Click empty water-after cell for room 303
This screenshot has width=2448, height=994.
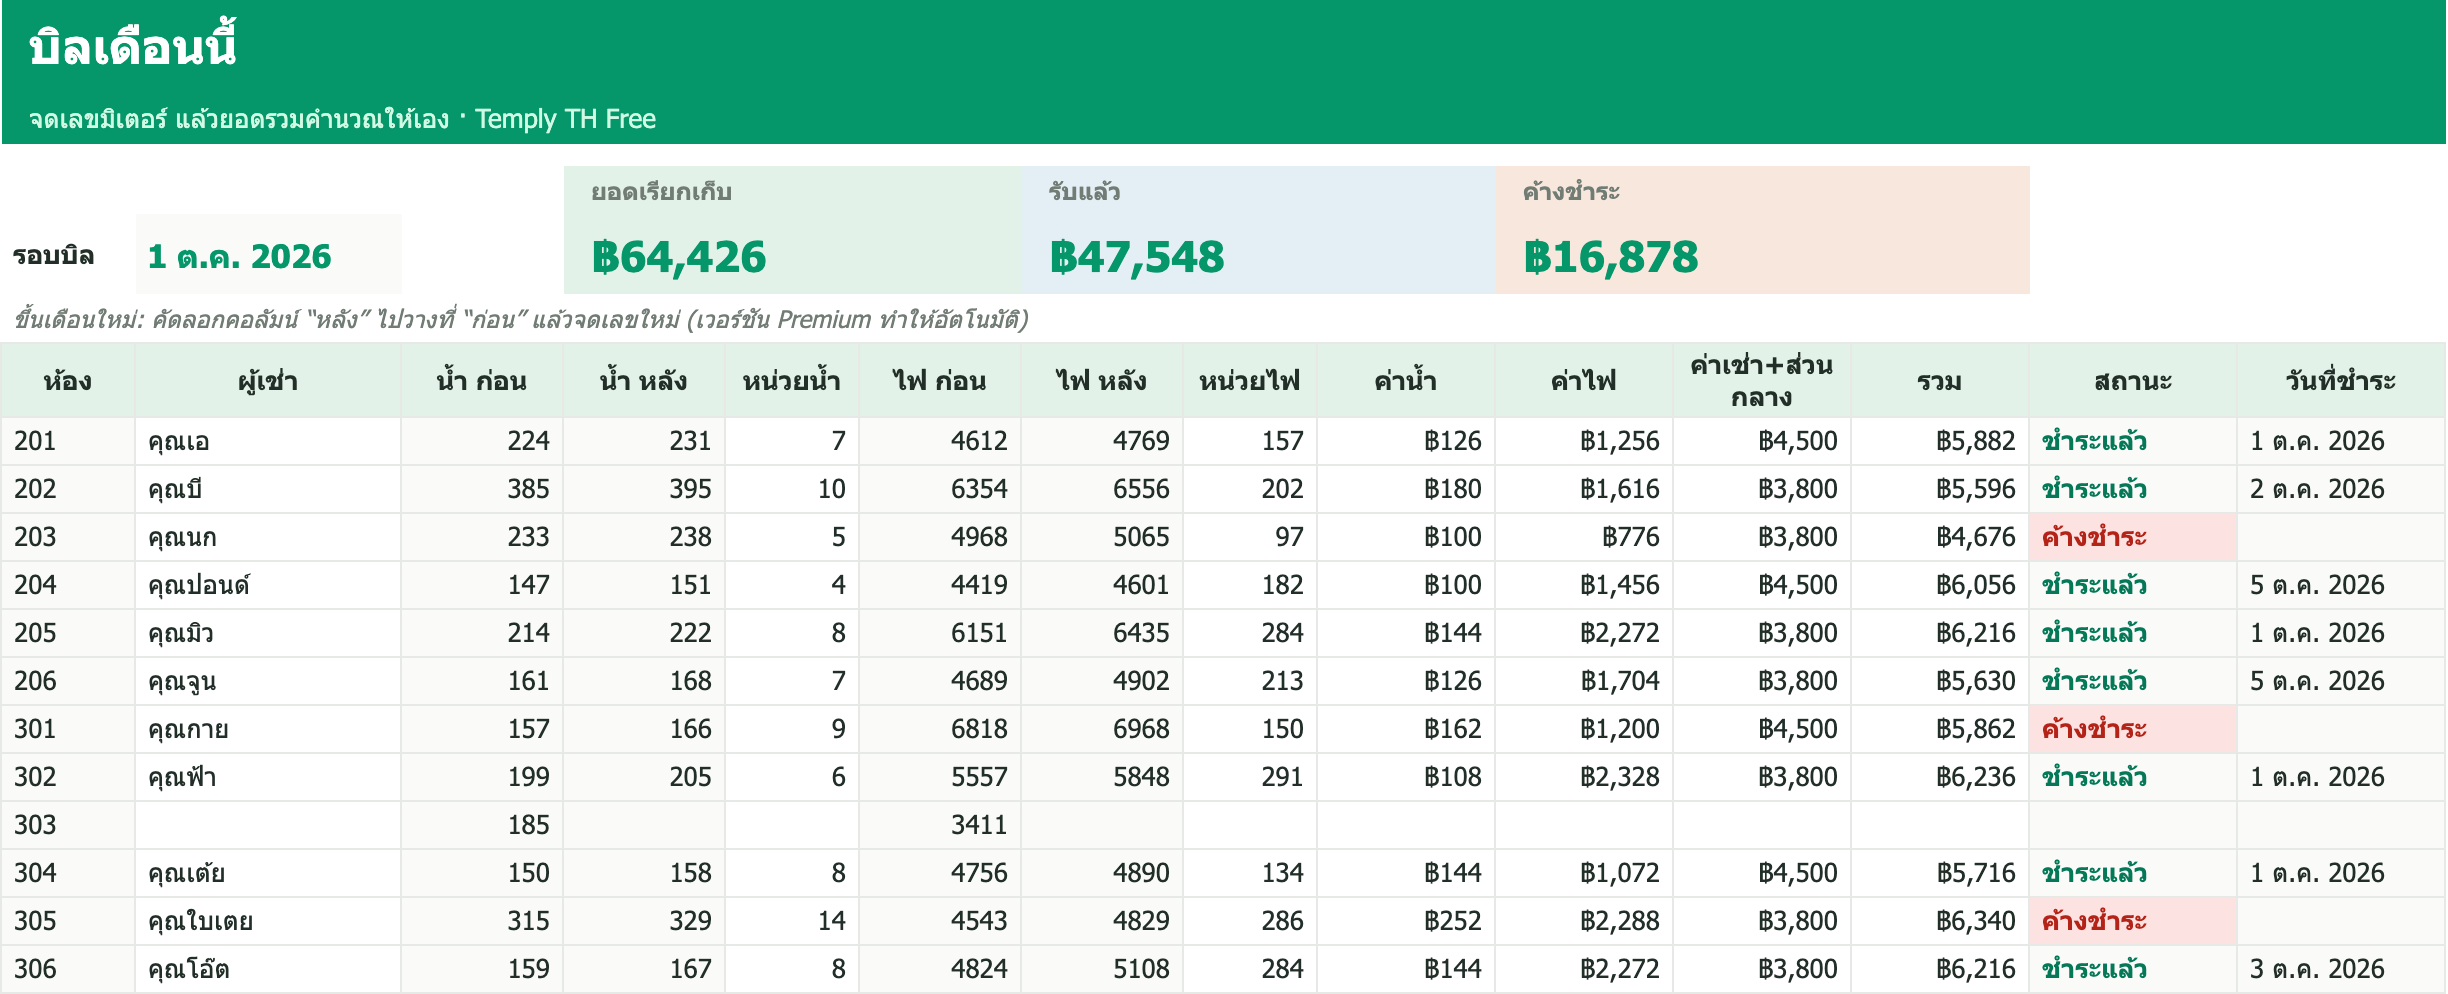[x=644, y=825]
